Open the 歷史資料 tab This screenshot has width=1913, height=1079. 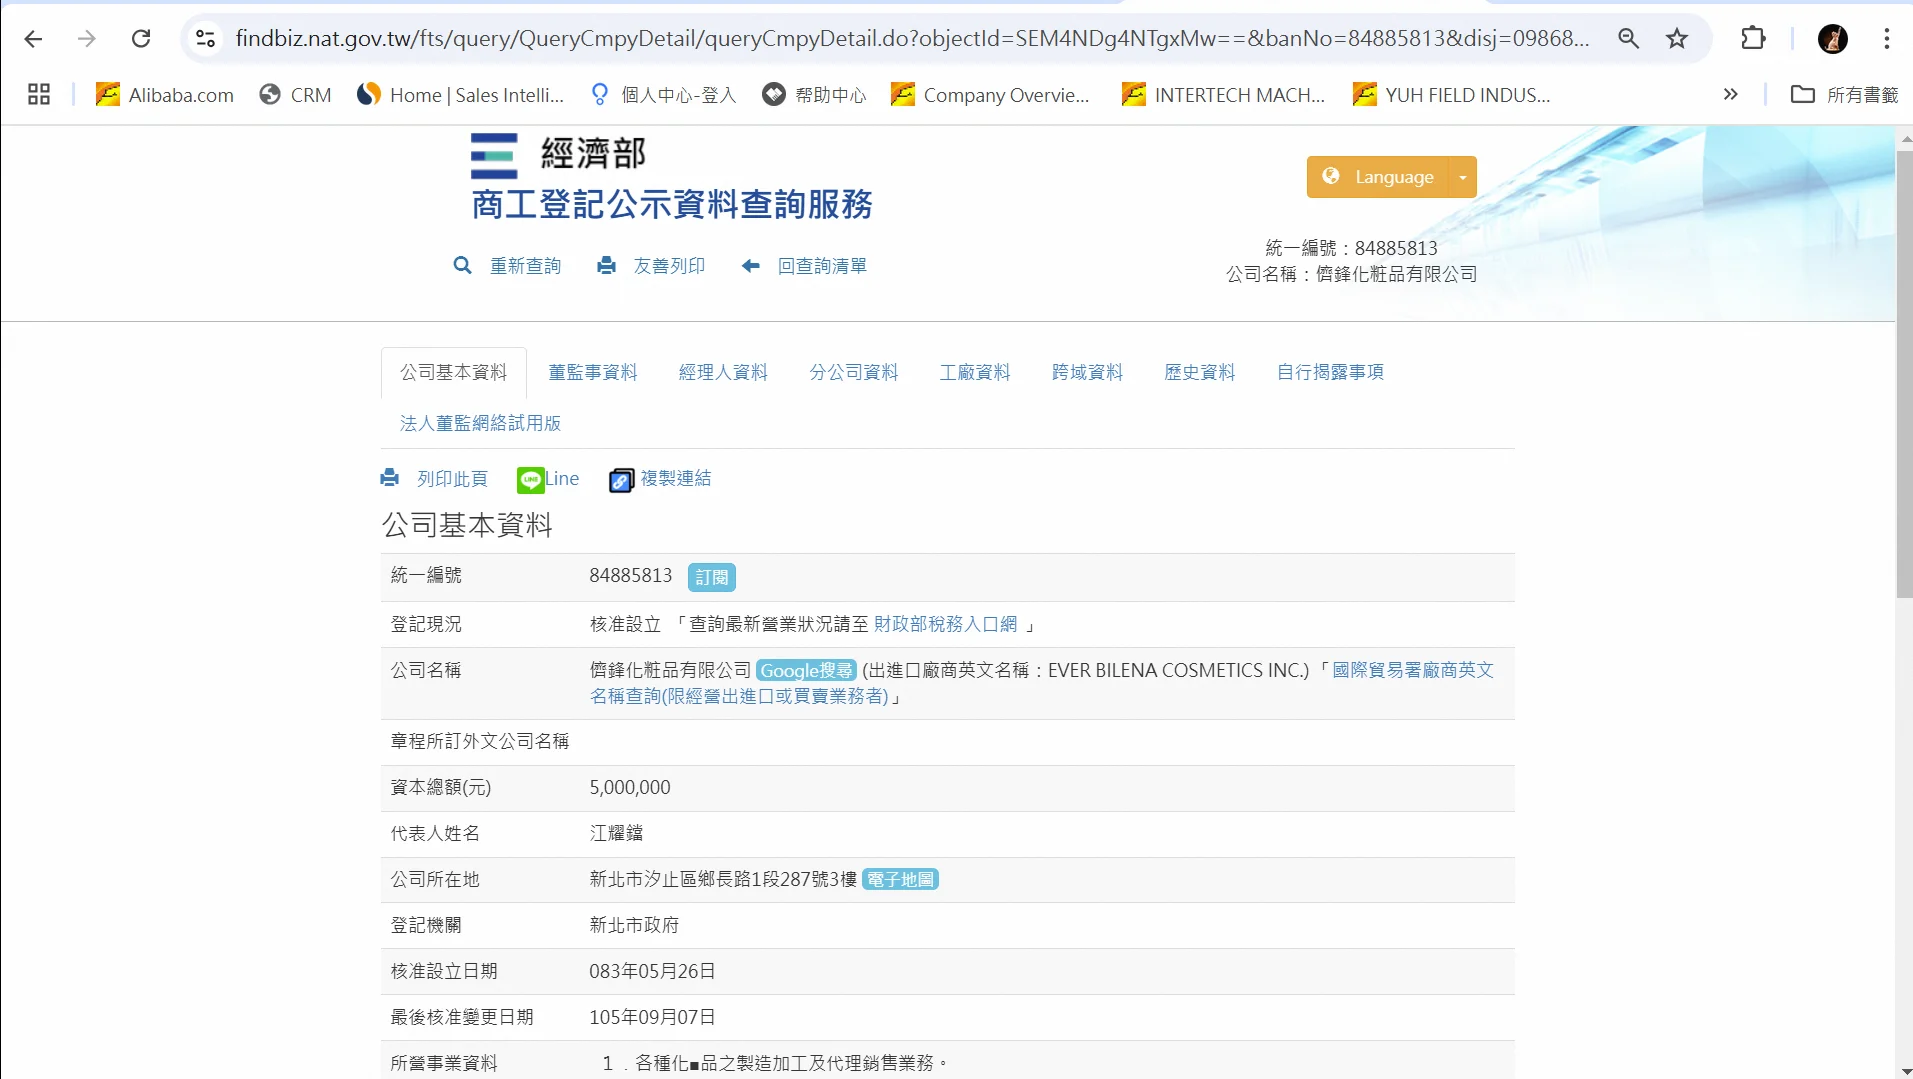tap(1199, 372)
